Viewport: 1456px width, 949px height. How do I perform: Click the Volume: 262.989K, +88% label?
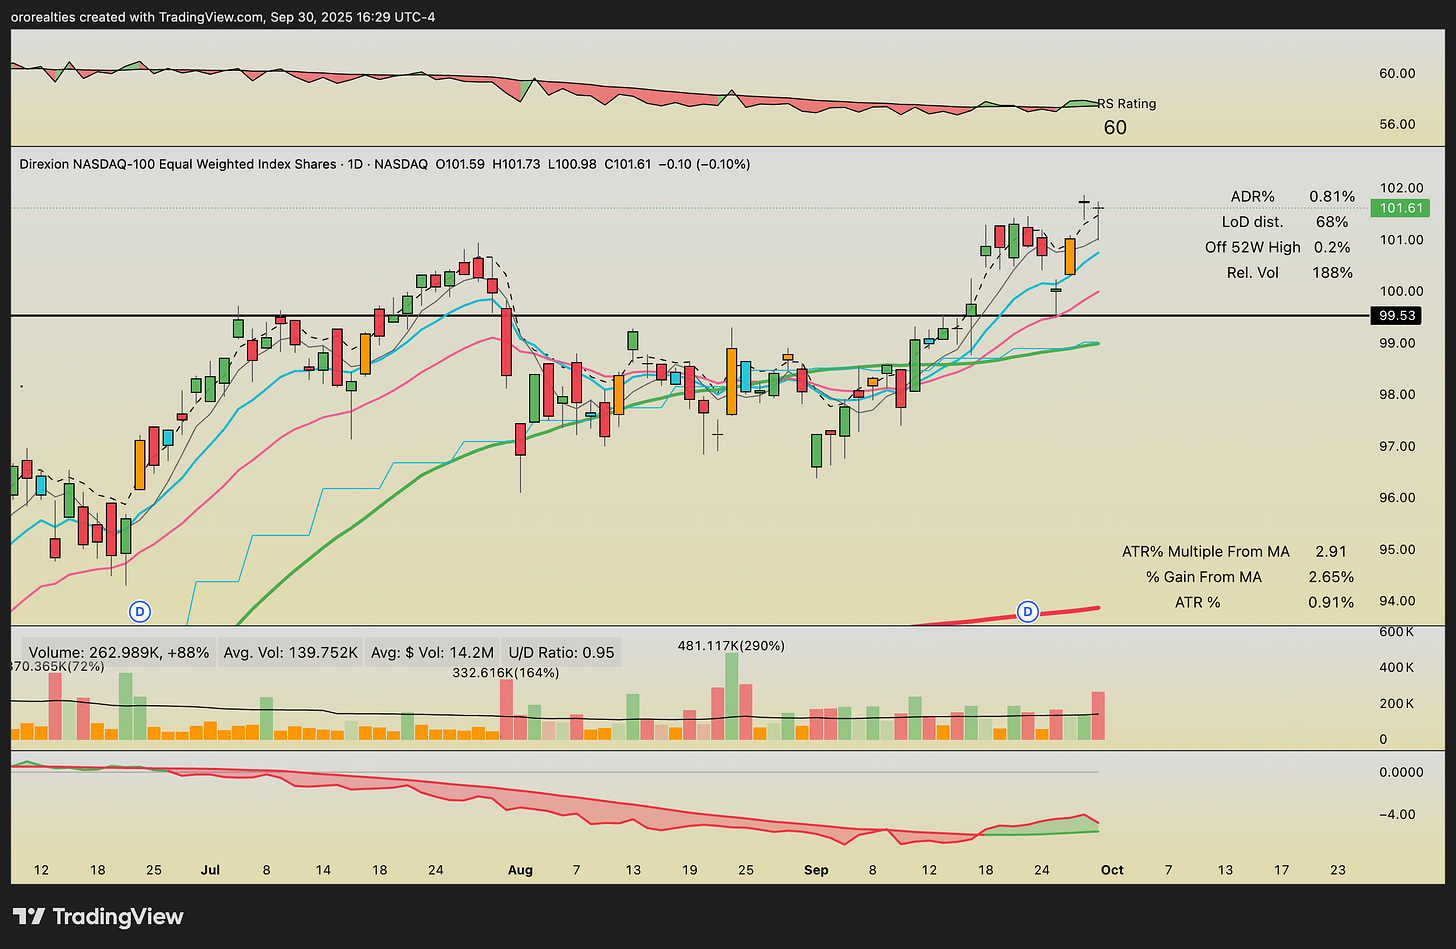pyautogui.click(x=119, y=653)
